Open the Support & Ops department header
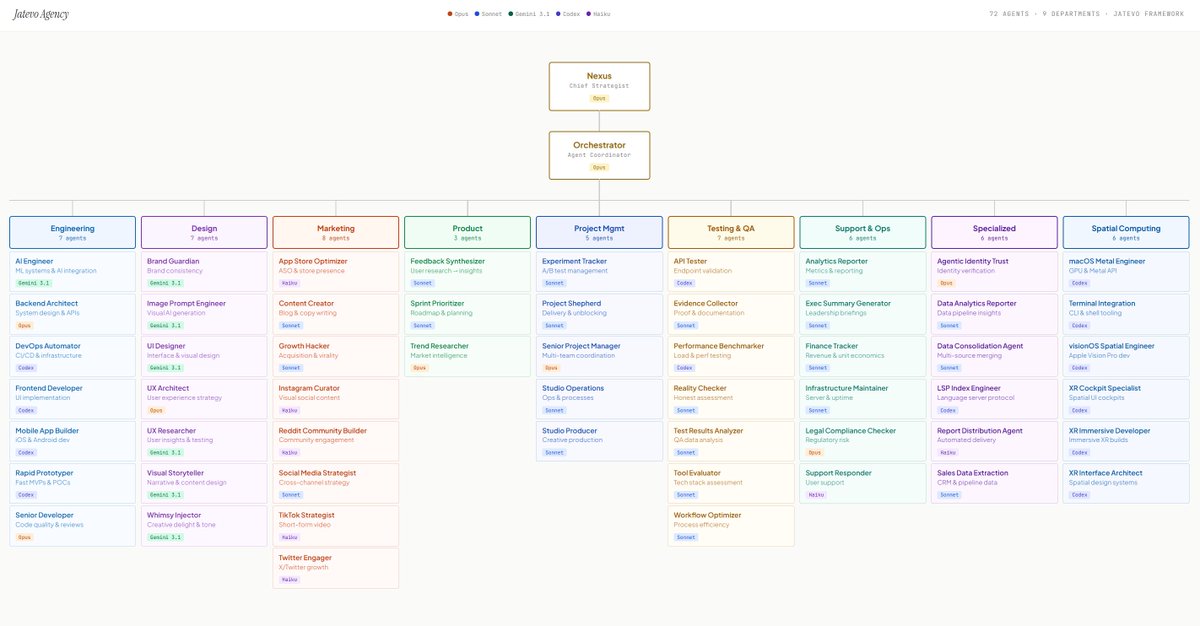The image size is (1200, 626). coord(863,232)
